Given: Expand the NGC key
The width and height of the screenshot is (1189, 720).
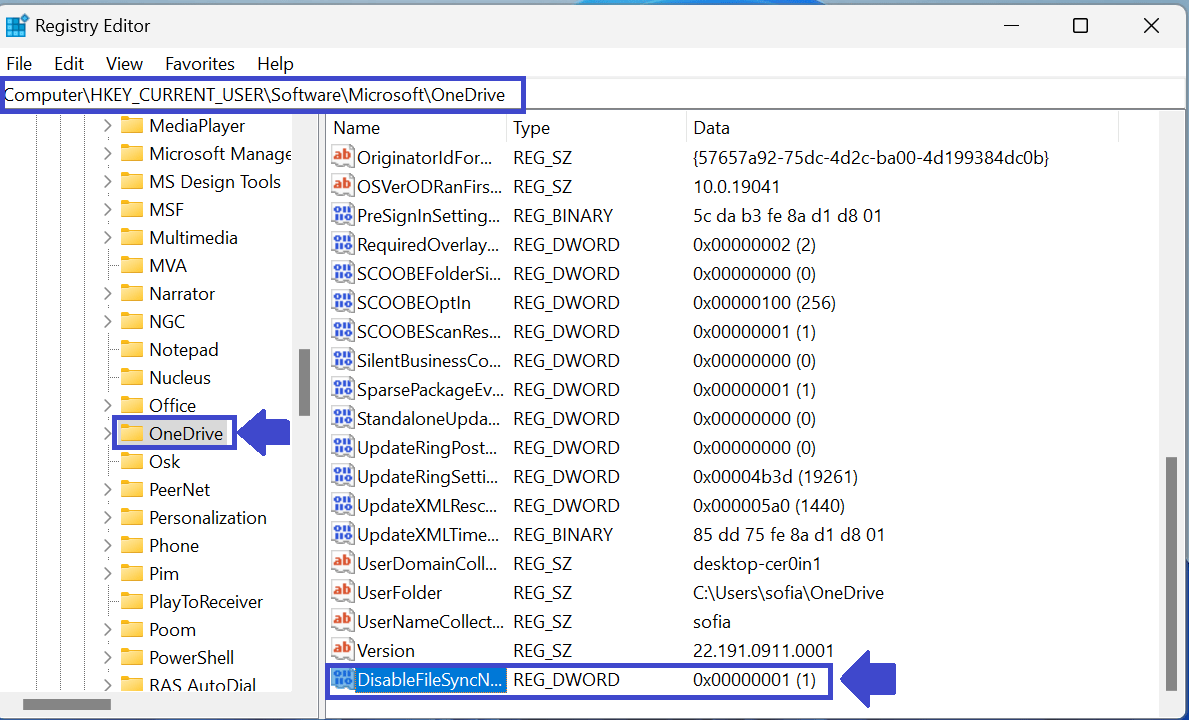Looking at the screenshot, I should [107, 321].
